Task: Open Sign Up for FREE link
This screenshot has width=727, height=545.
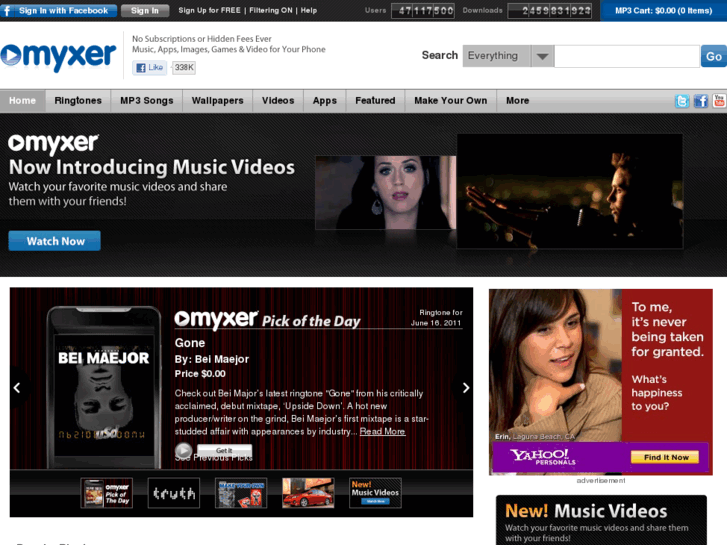Action: 210,10
